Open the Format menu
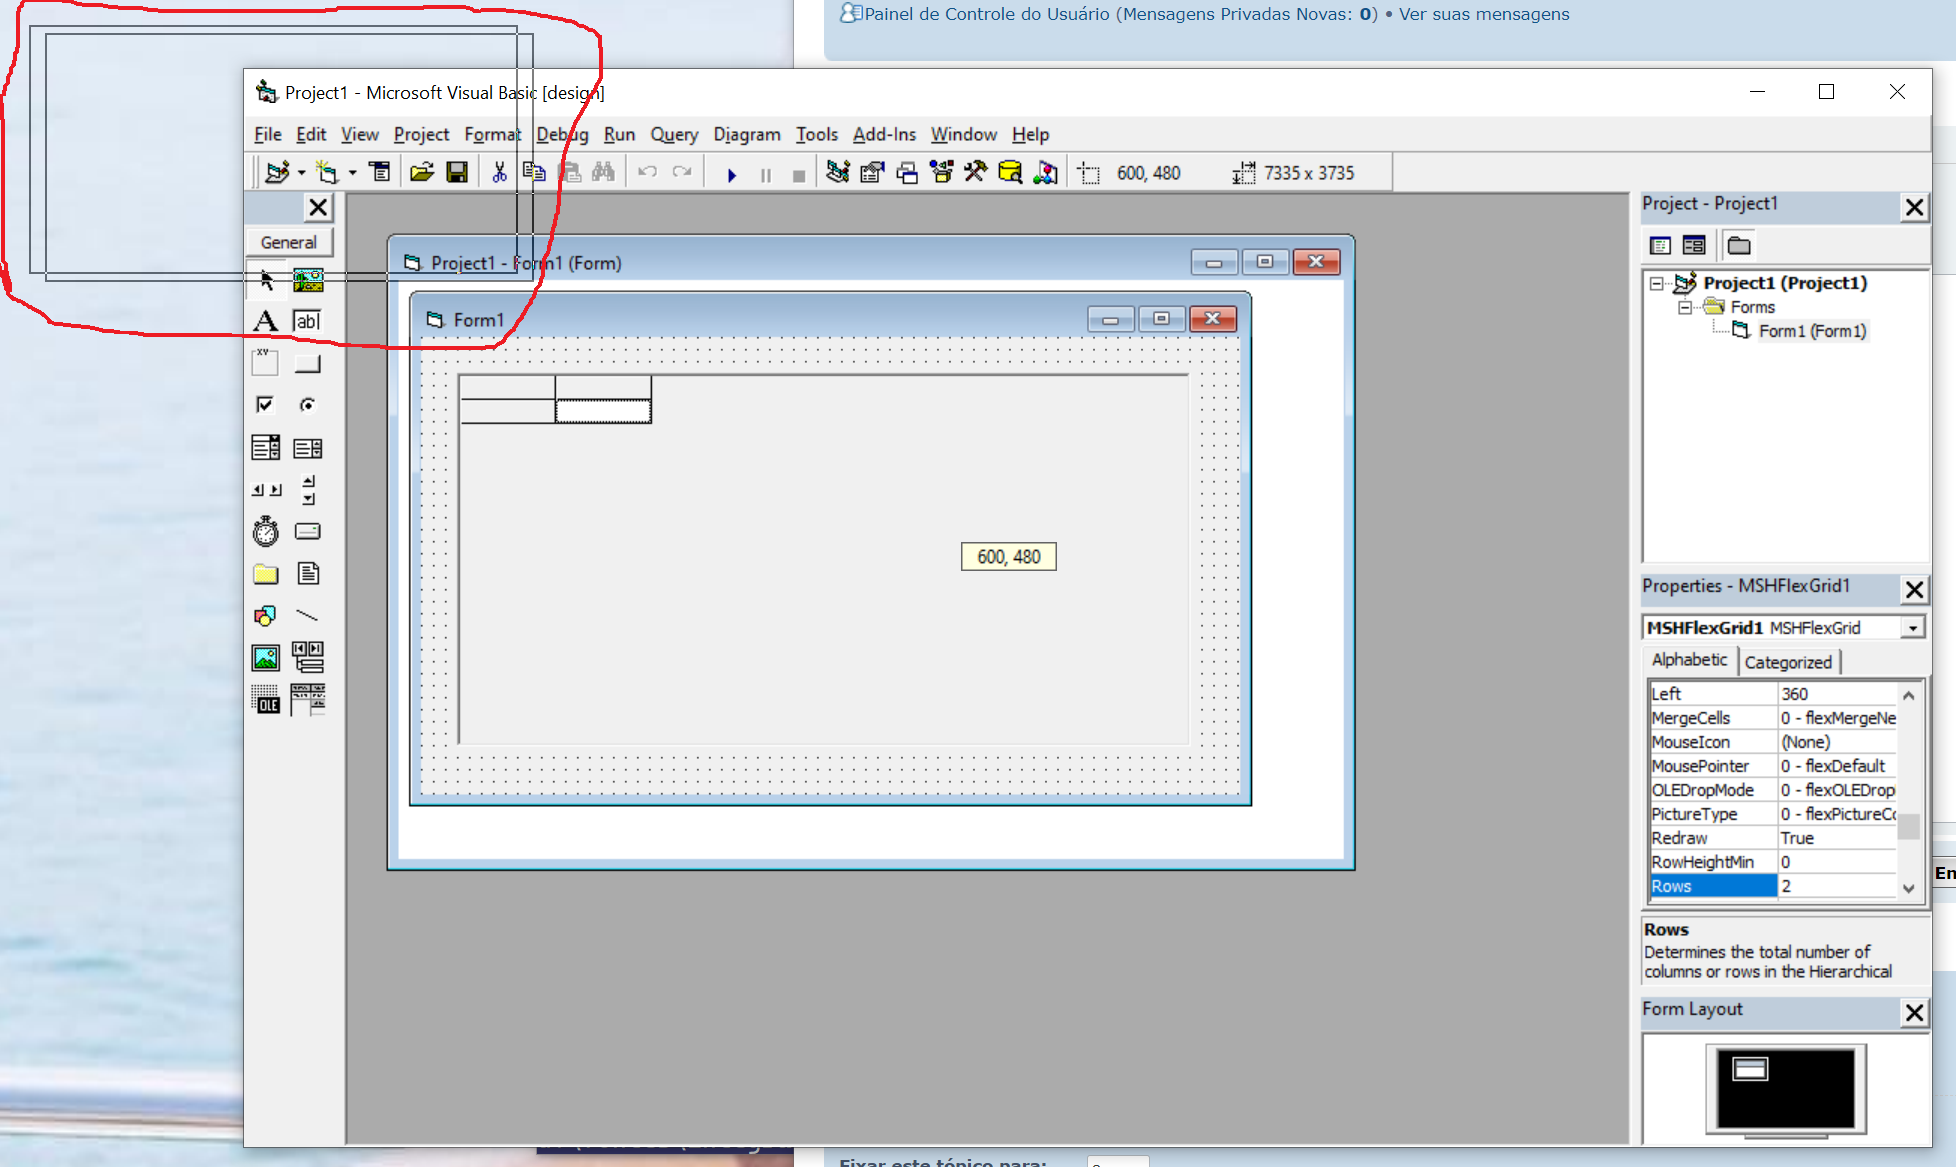The width and height of the screenshot is (1956, 1167). click(492, 134)
